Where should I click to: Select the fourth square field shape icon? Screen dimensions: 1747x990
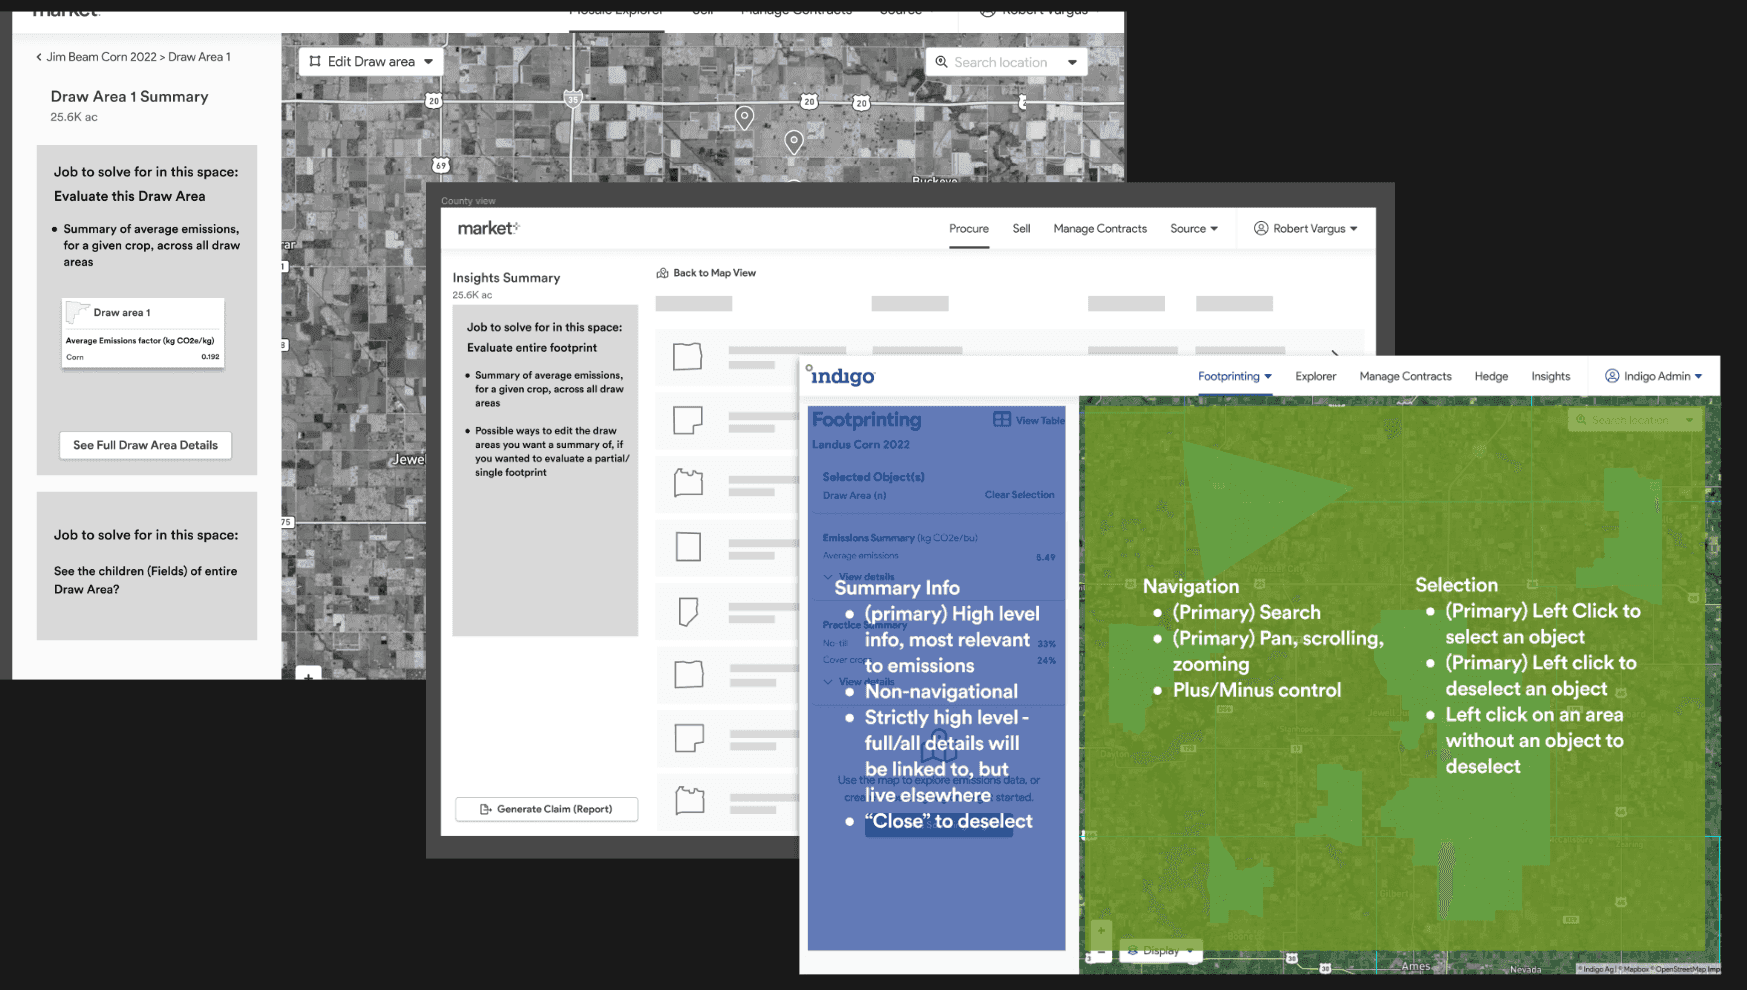[x=688, y=546]
